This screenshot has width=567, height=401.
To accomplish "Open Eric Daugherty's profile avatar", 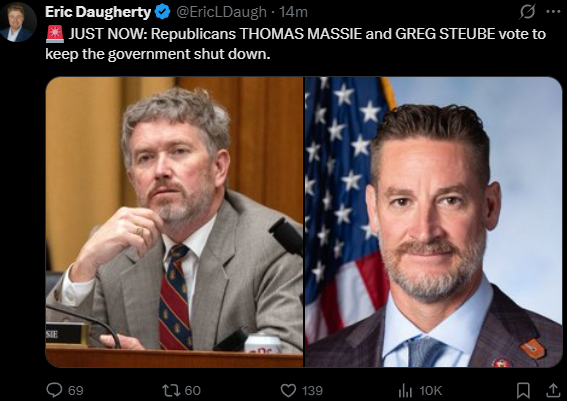I will pos(18,22).
